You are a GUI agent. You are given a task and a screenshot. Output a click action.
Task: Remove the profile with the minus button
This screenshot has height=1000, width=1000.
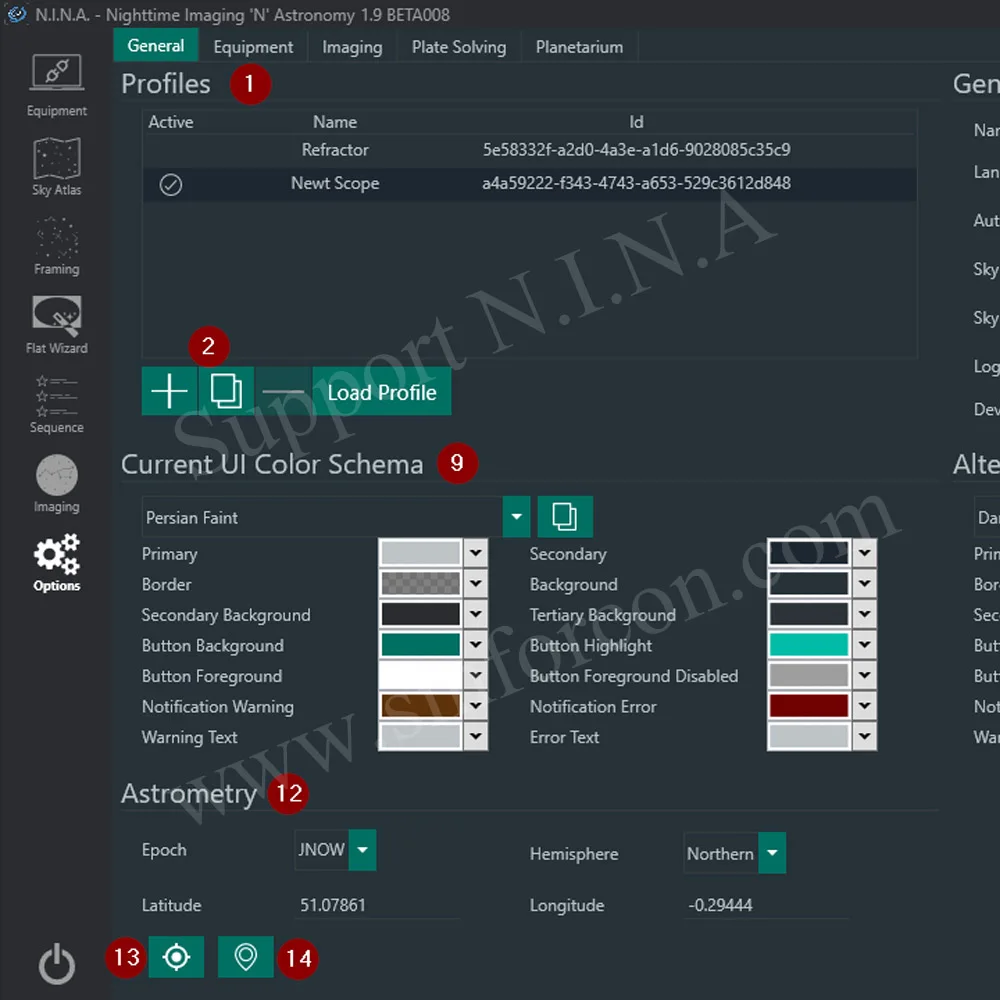point(283,391)
